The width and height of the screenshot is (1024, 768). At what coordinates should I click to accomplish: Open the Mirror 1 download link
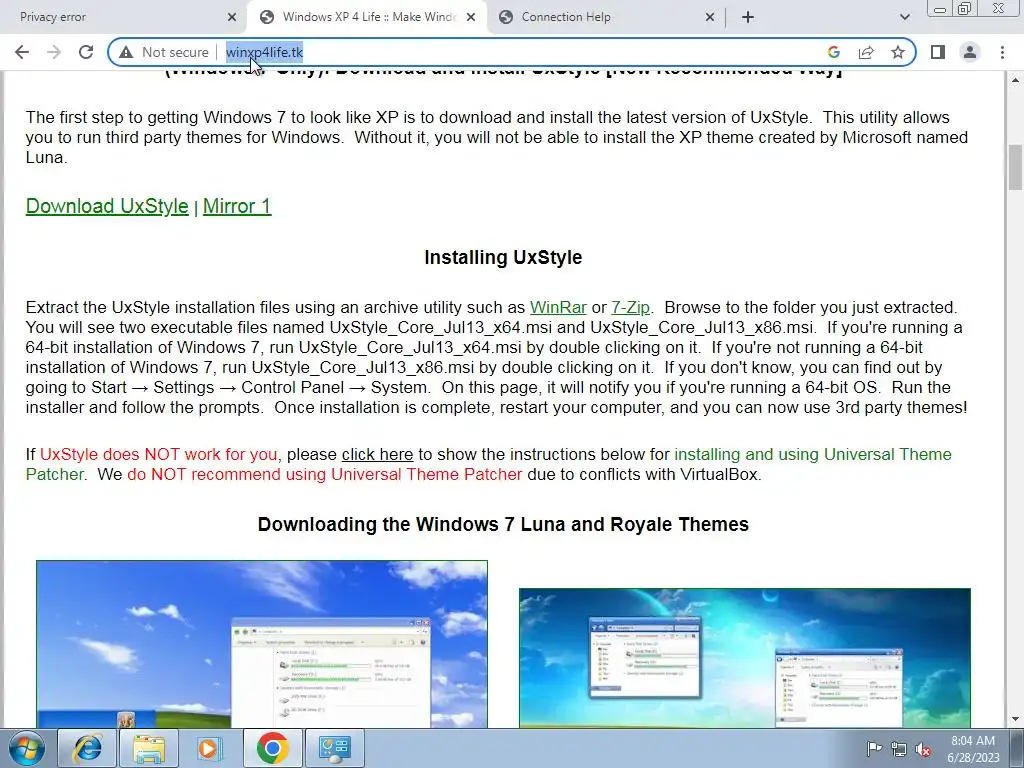(237, 206)
